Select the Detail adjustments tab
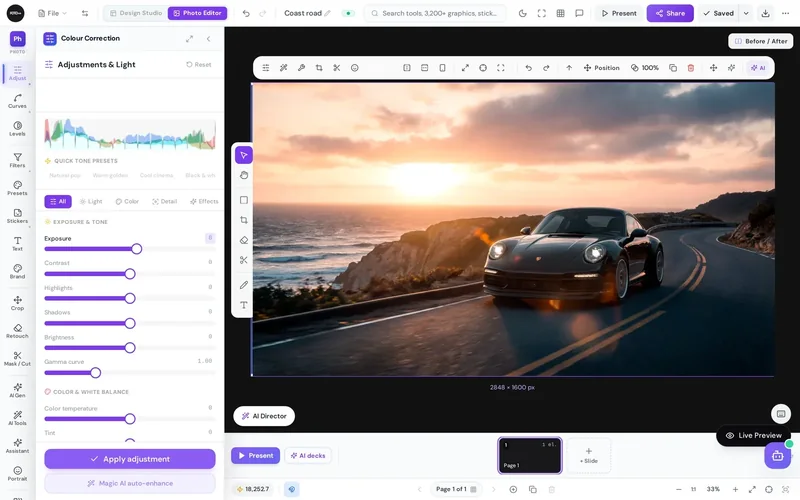The width and height of the screenshot is (800, 500). coord(164,202)
